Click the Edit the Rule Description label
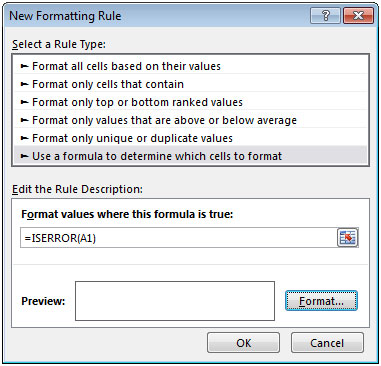Viewport: 381px width, 366px height. [77, 189]
